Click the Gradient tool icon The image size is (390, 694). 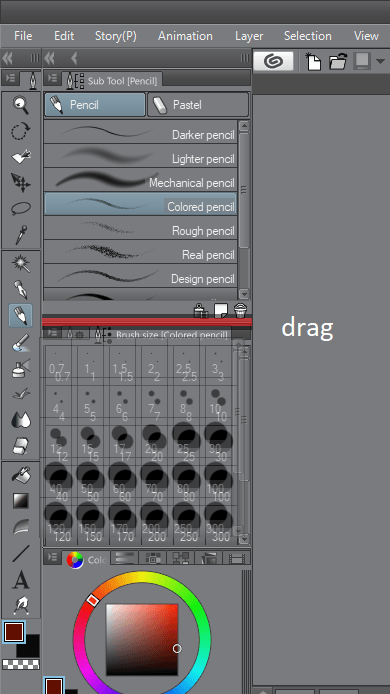21,501
